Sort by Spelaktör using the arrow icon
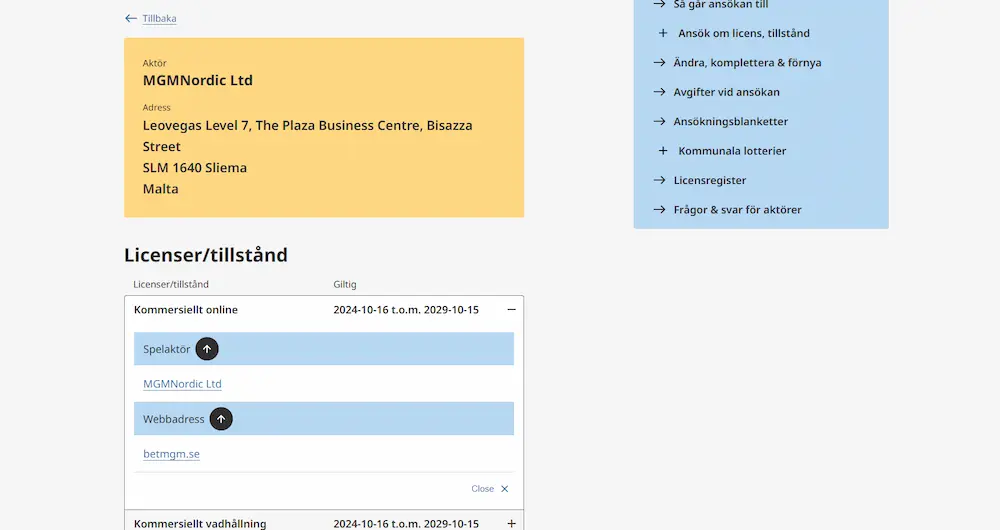Image resolution: width=1000 pixels, height=530 pixels. (207, 349)
